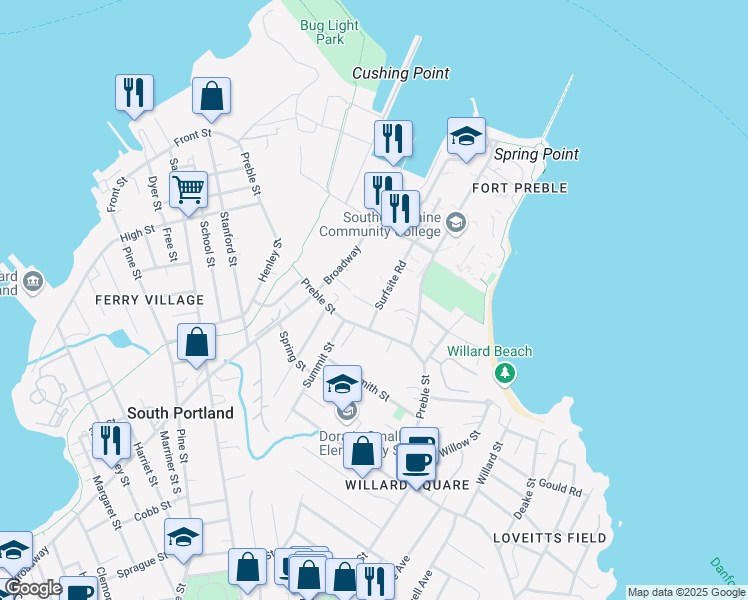
Task: Open the coffee cup marker at Willard Square
Action: coord(418,461)
